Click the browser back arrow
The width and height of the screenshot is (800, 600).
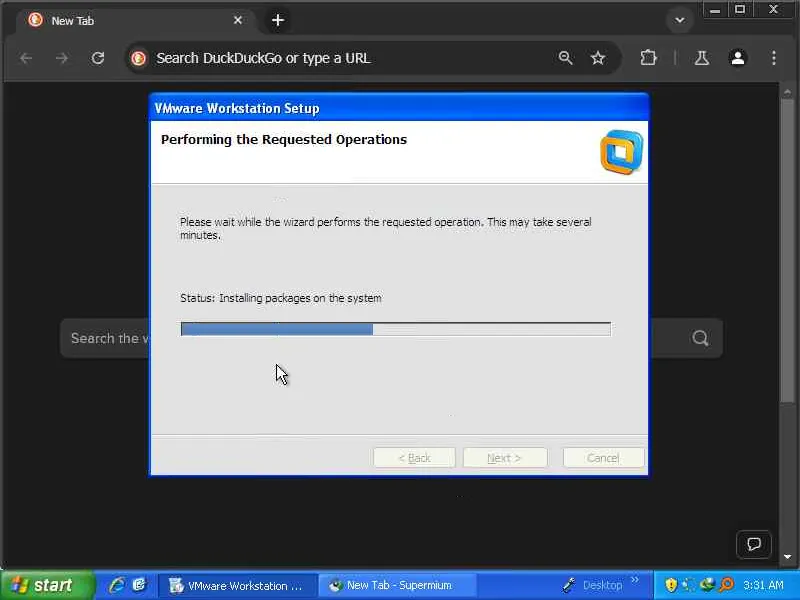[x=27, y=58]
